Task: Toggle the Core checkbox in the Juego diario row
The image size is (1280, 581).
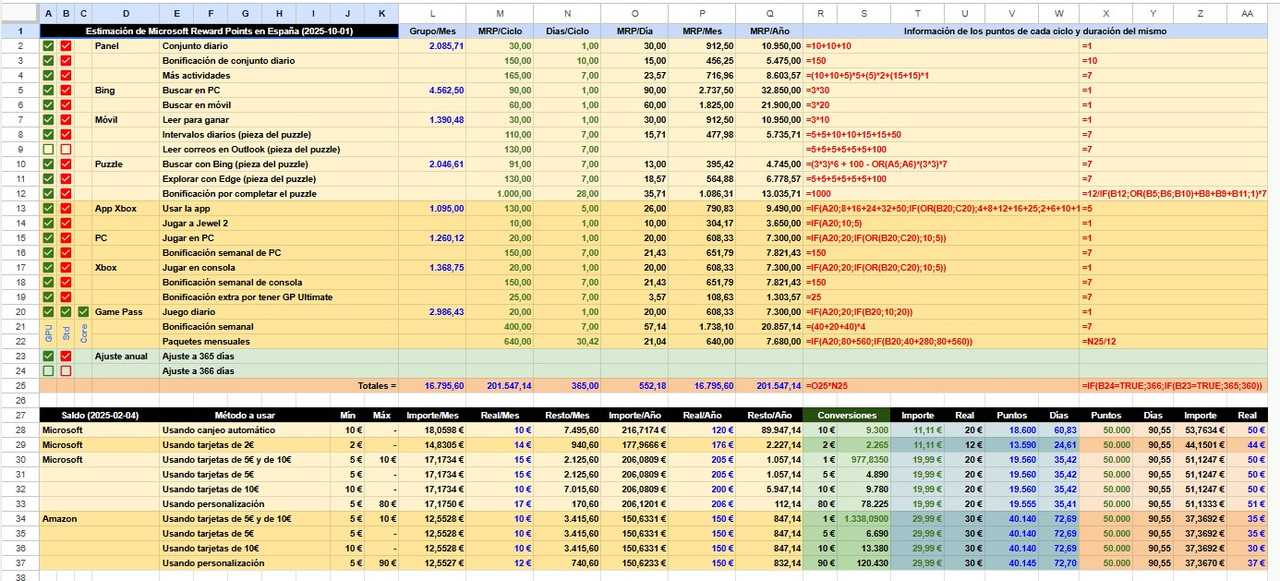Action: [83, 312]
